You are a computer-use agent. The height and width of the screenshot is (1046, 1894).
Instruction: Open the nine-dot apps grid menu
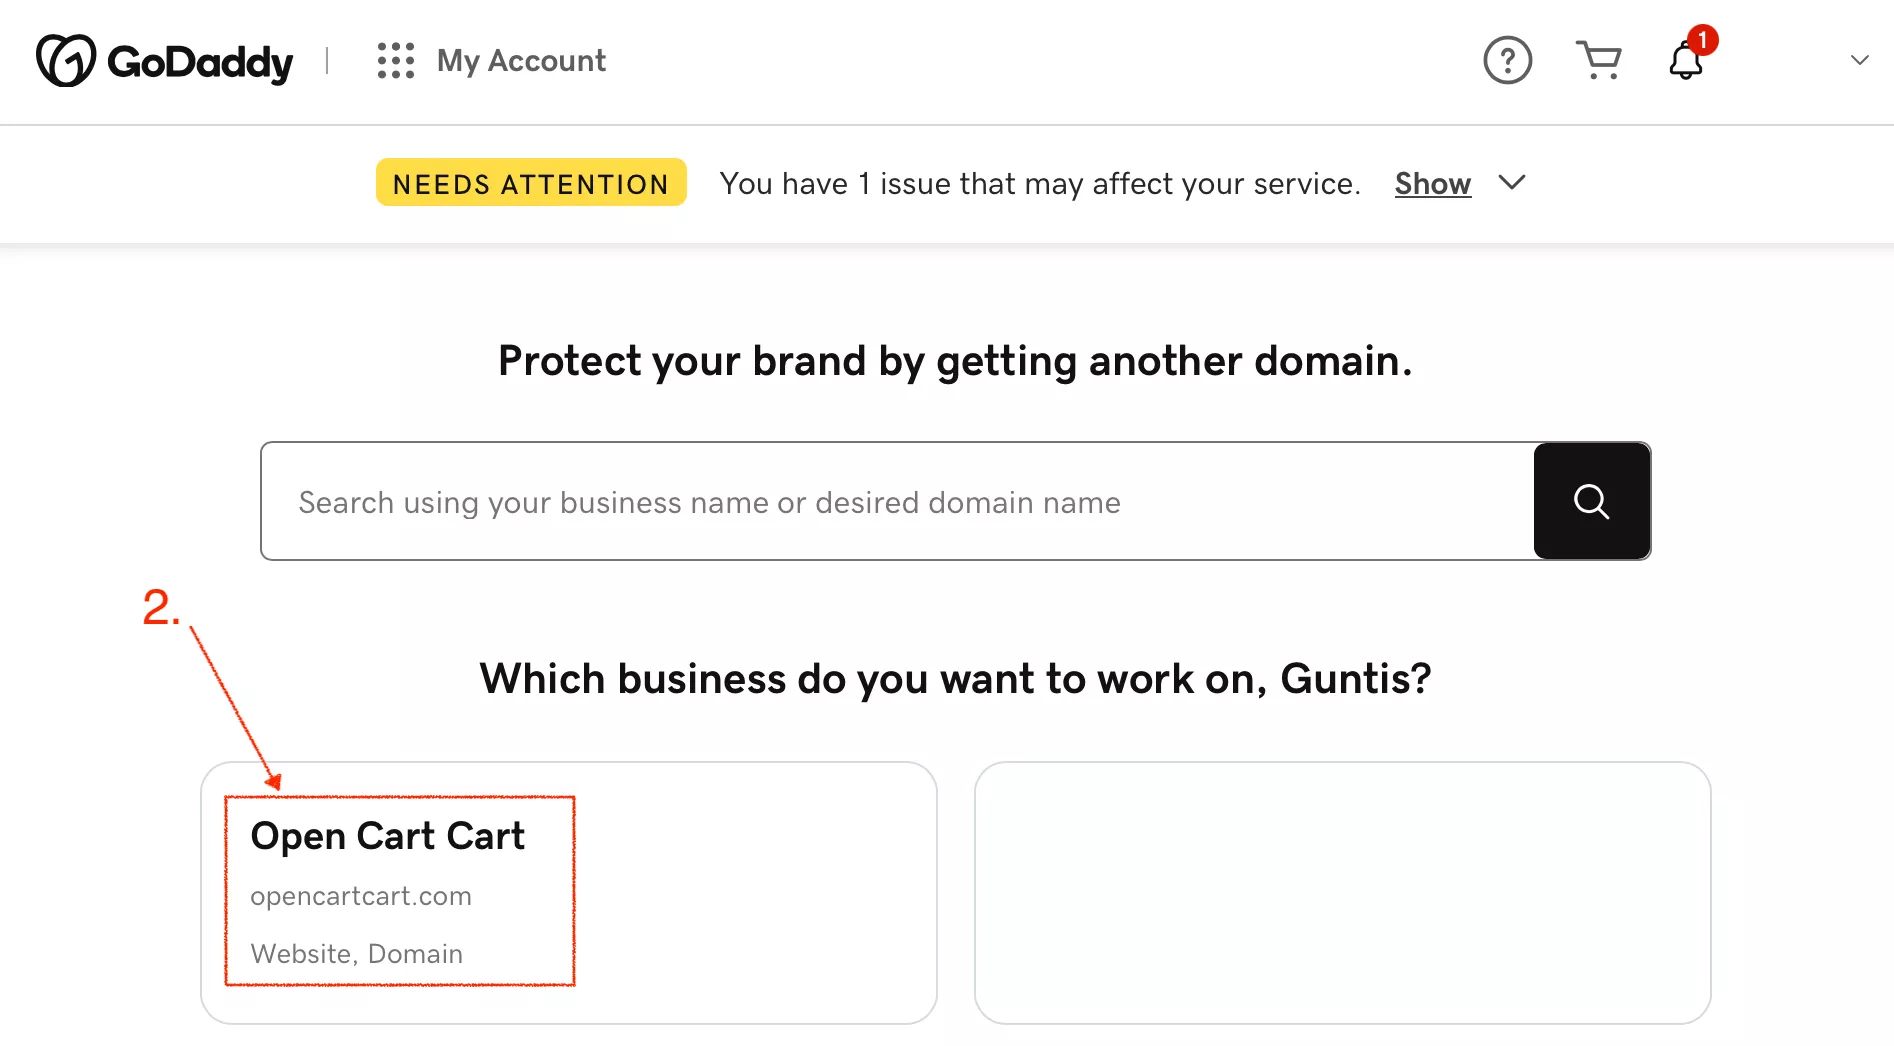click(396, 60)
